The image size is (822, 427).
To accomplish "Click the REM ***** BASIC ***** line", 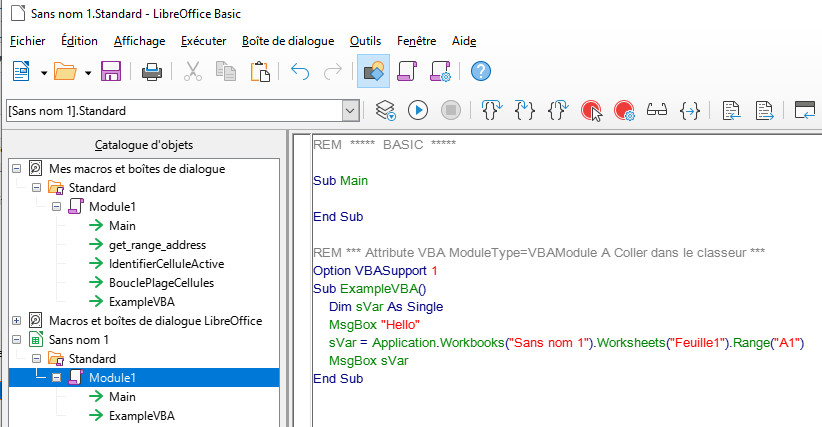I will tap(384, 144).
